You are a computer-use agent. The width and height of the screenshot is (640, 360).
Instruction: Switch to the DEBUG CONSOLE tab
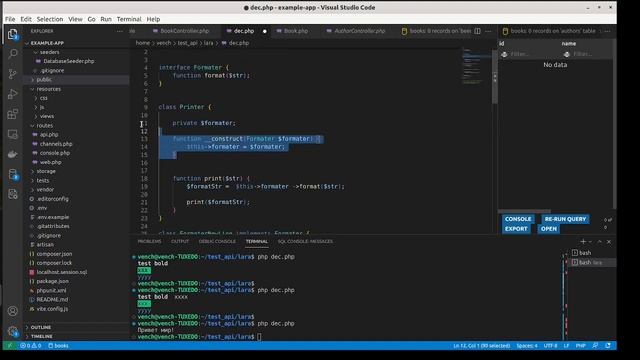(217, 242)
